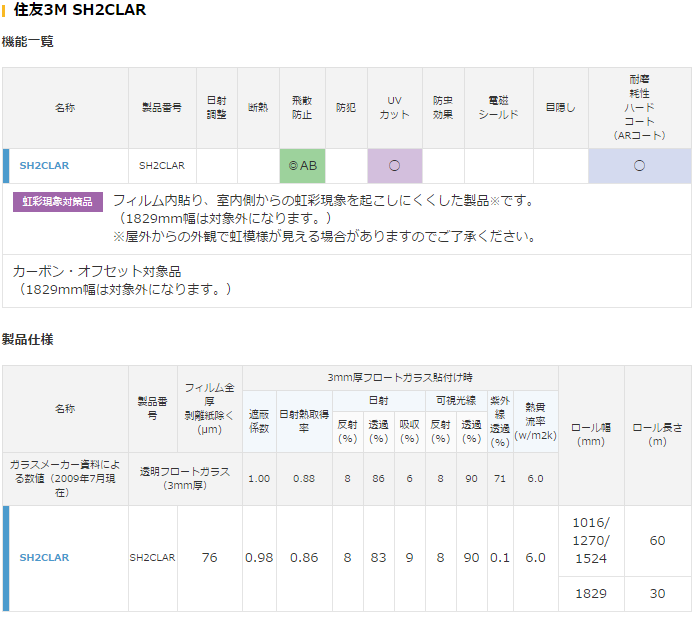Click the 耐摩耗性ハードコート column header
699x617 pixels.
(639, 107)
